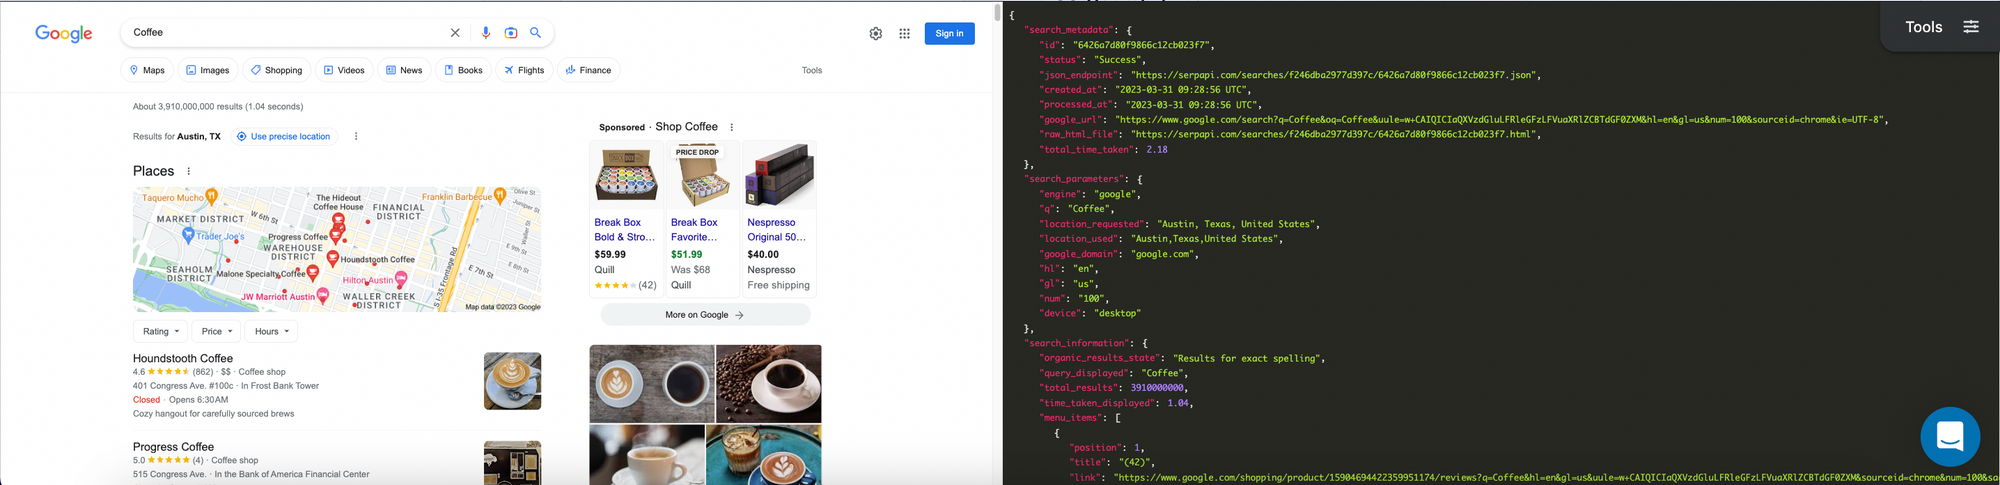The width and height of the screenshot is (2000, 485).
Task: Select the "search_metadata" key in JSON
Action: pos(1070,30)
